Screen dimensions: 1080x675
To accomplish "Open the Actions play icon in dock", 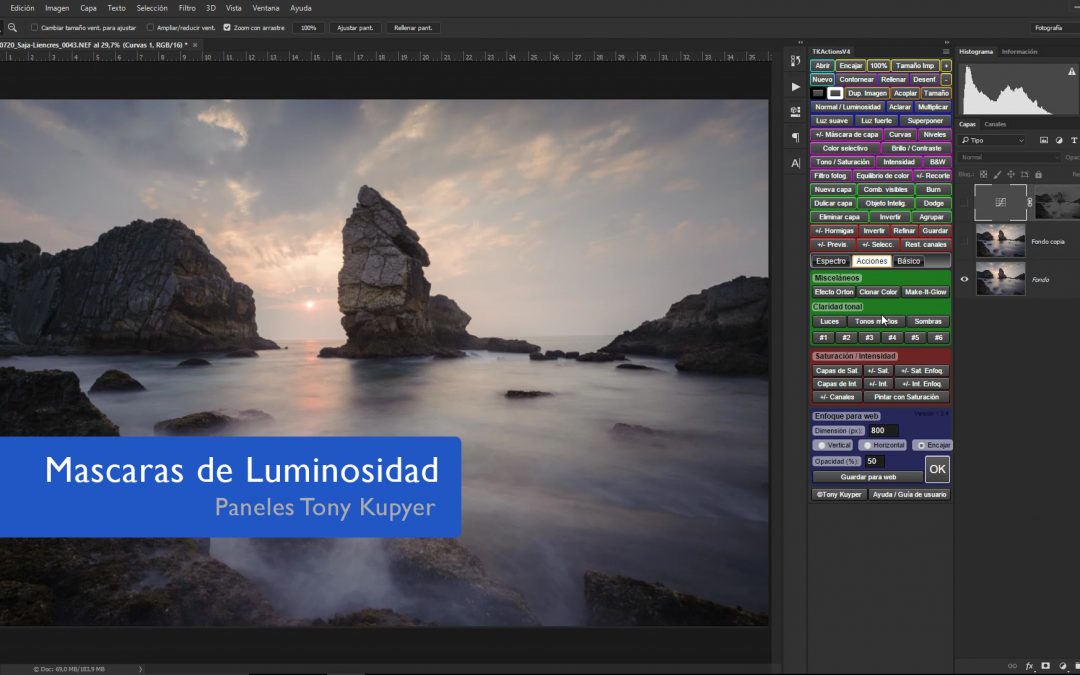I will pos(796,87).
